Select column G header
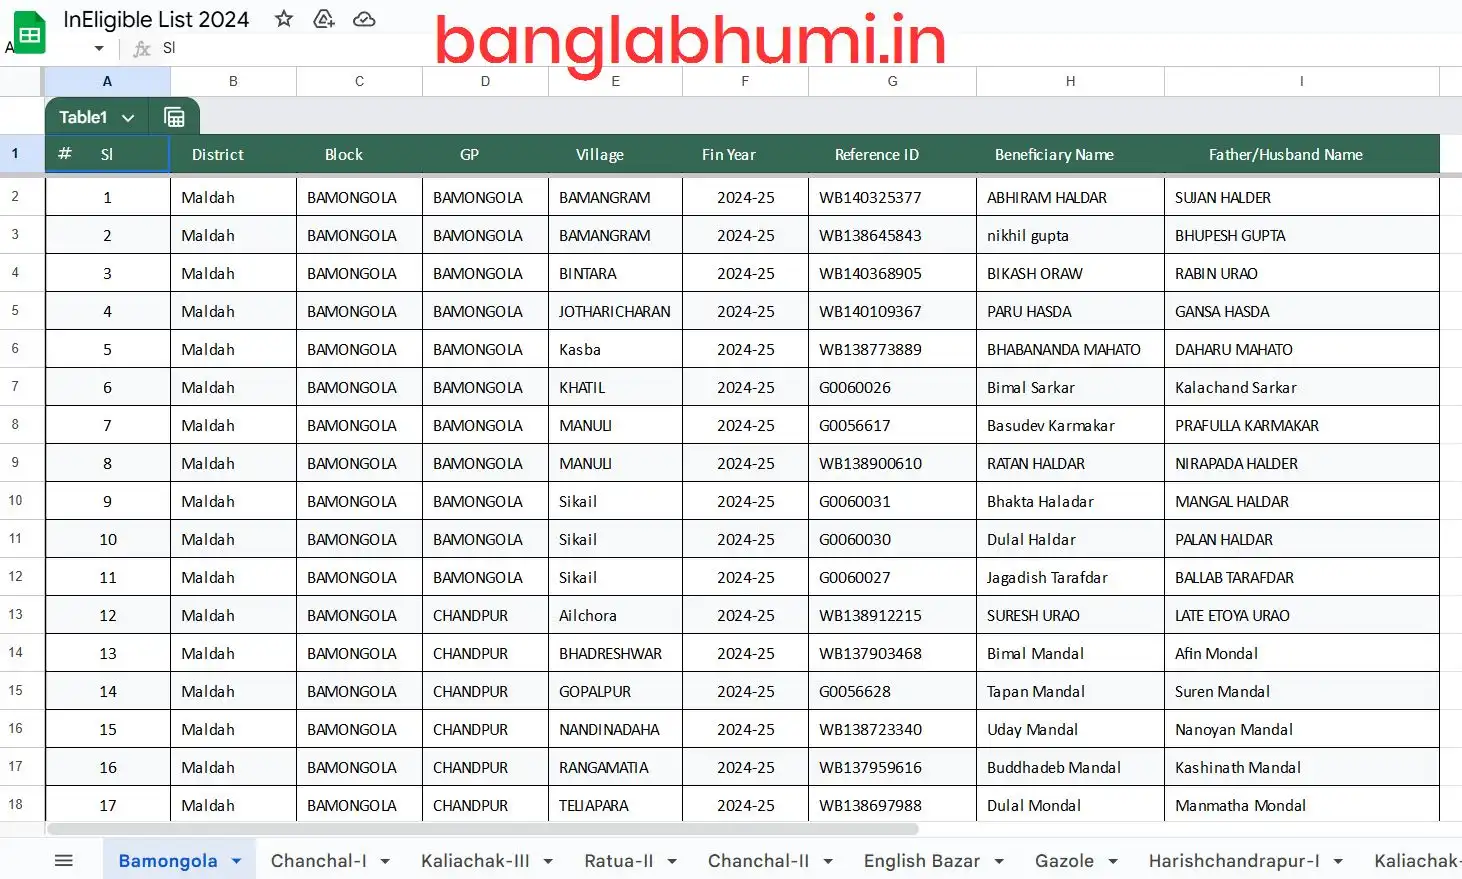This screenshot has height=879, width=1462. (x=892, y=81)
